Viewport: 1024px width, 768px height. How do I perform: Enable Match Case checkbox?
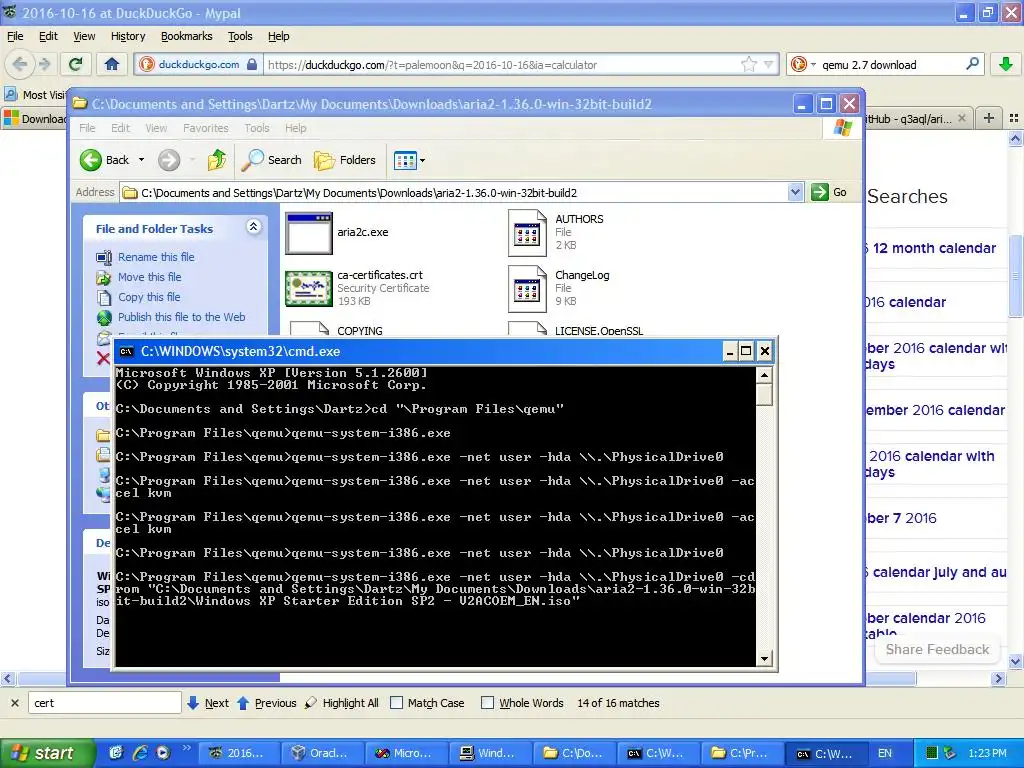coord(396,703)
